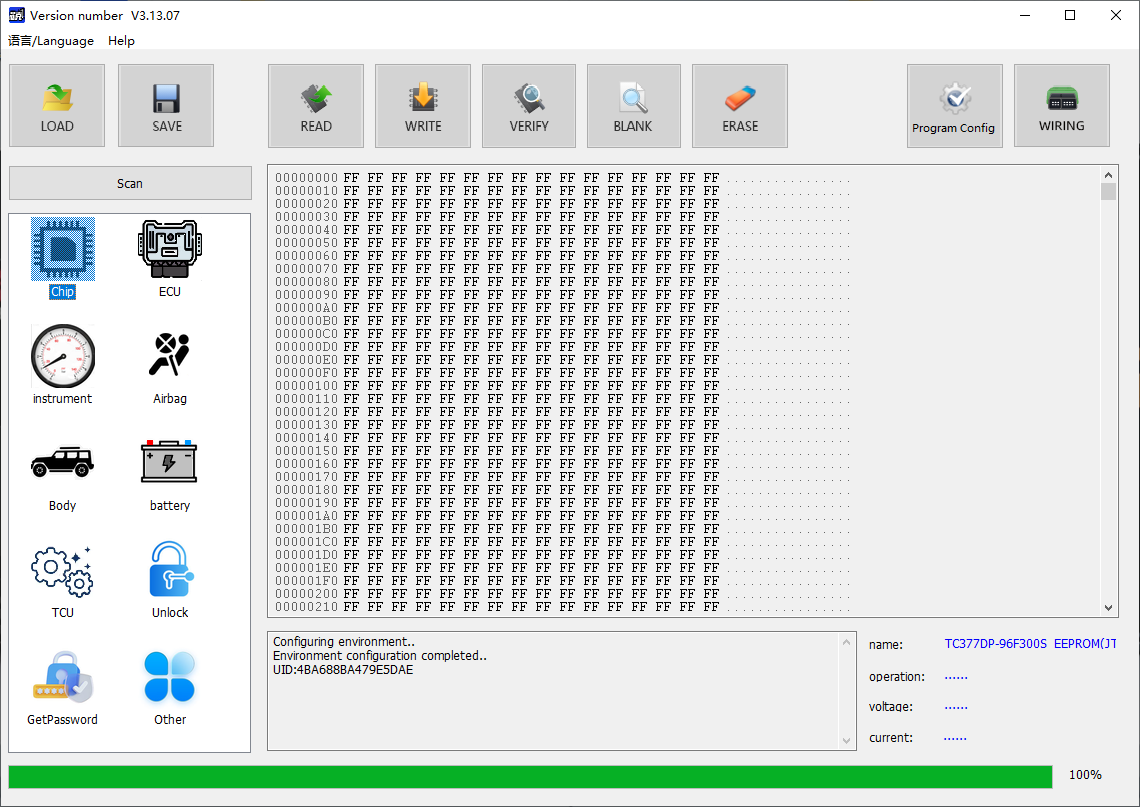Image resolution: width=1140 pixels, height=807 pixels.
Task: Open the 语言/Language menu
Action: point(51,41)
